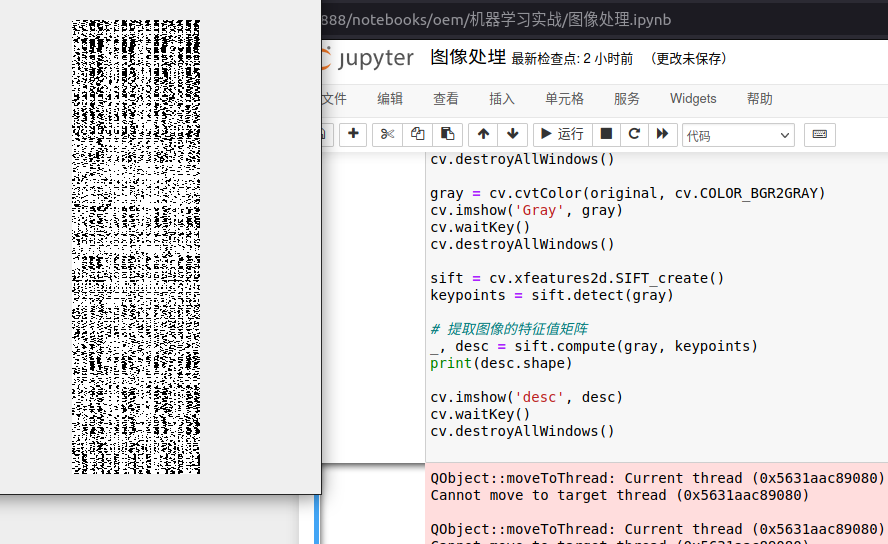
Task: Move selected cell up arrow
Action: (483, 134)
